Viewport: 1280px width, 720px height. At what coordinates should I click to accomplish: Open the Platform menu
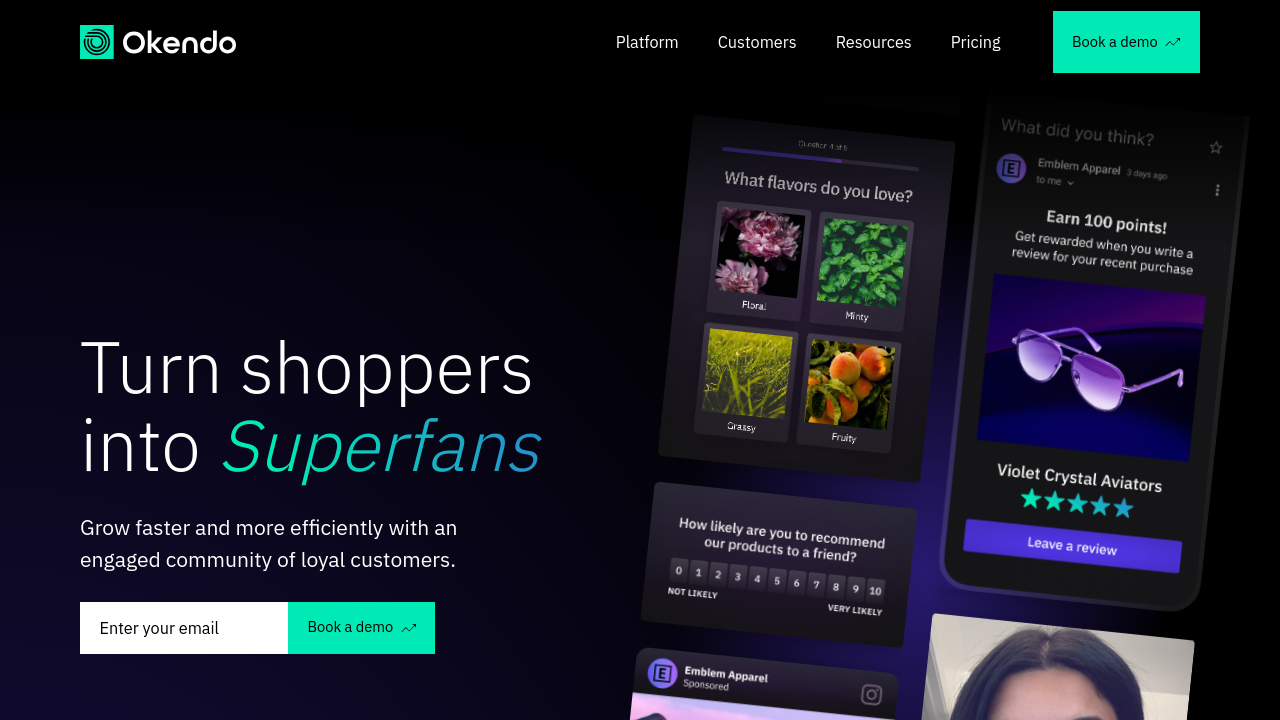pyautogui.click(x=647, y=42)
